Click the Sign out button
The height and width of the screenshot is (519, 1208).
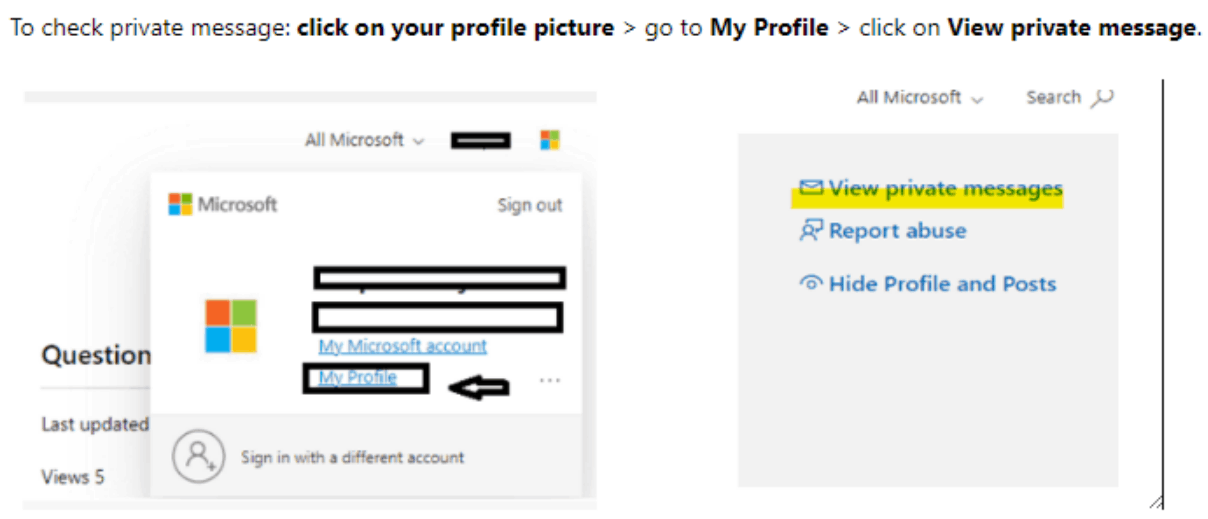click(x=530, y=205)
